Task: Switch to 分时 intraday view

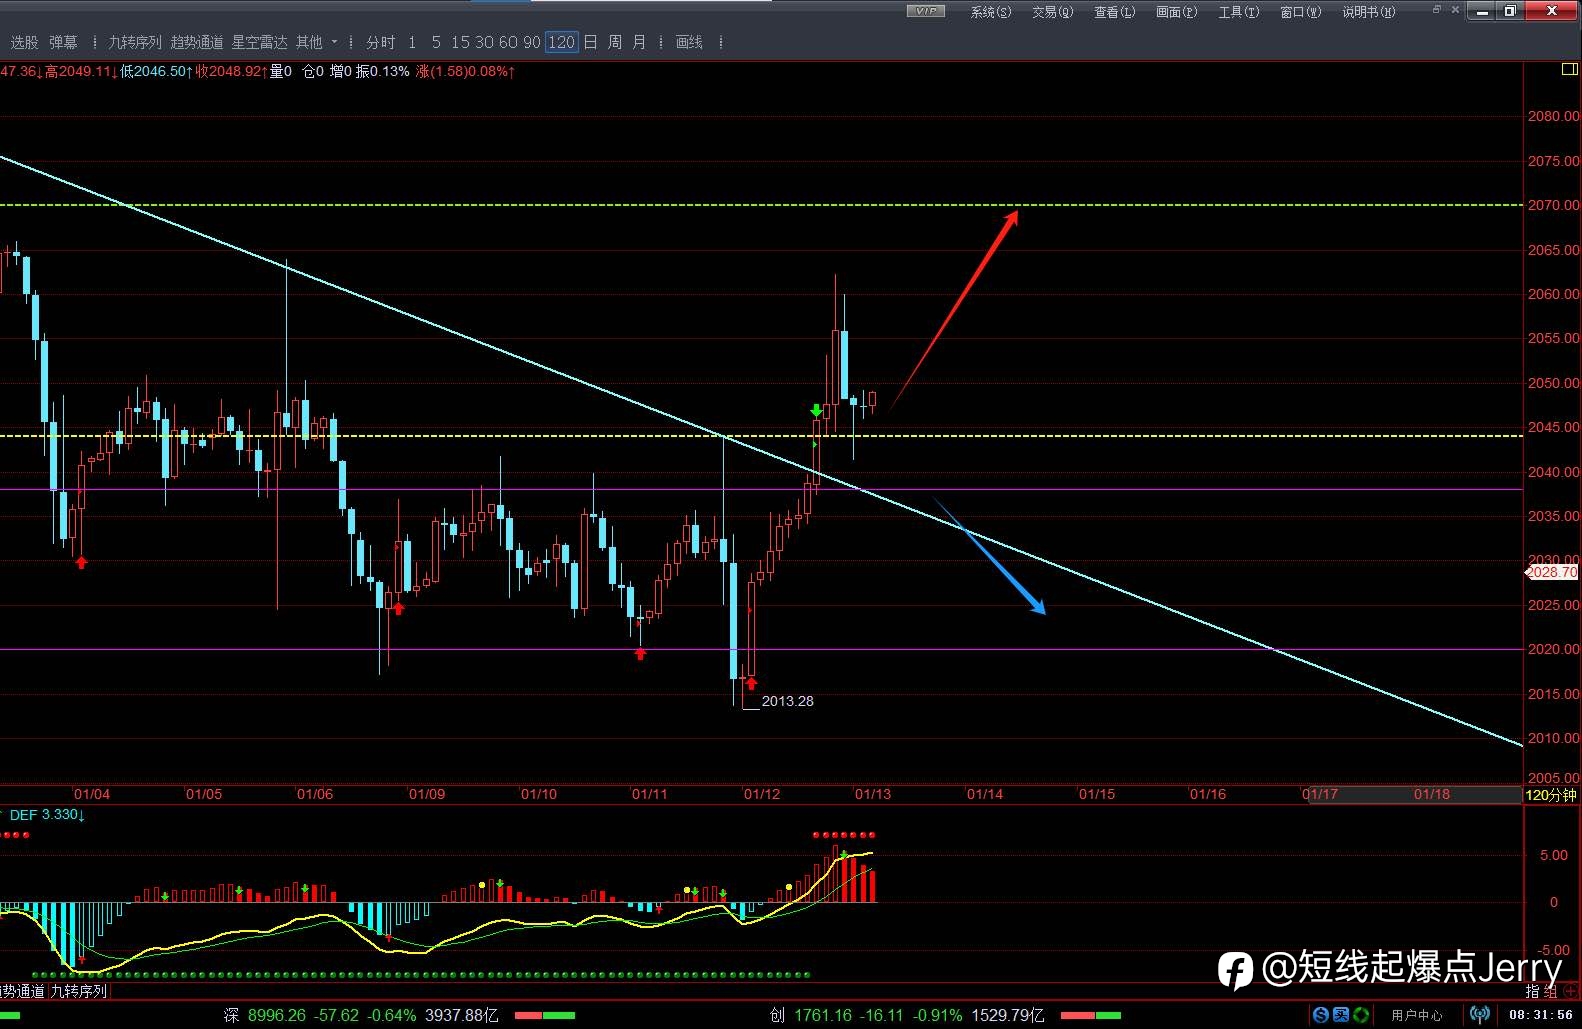Action: coord(381,42)
